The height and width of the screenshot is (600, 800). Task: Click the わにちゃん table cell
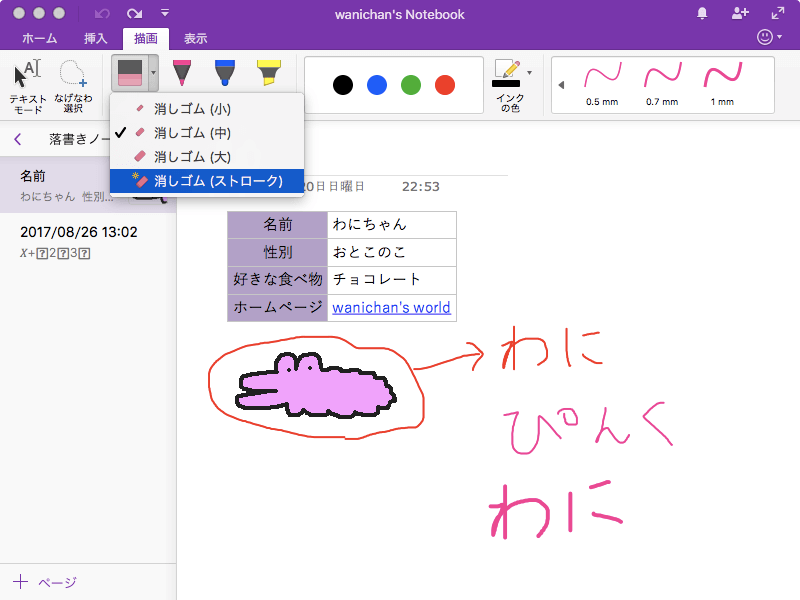point(392,224)
